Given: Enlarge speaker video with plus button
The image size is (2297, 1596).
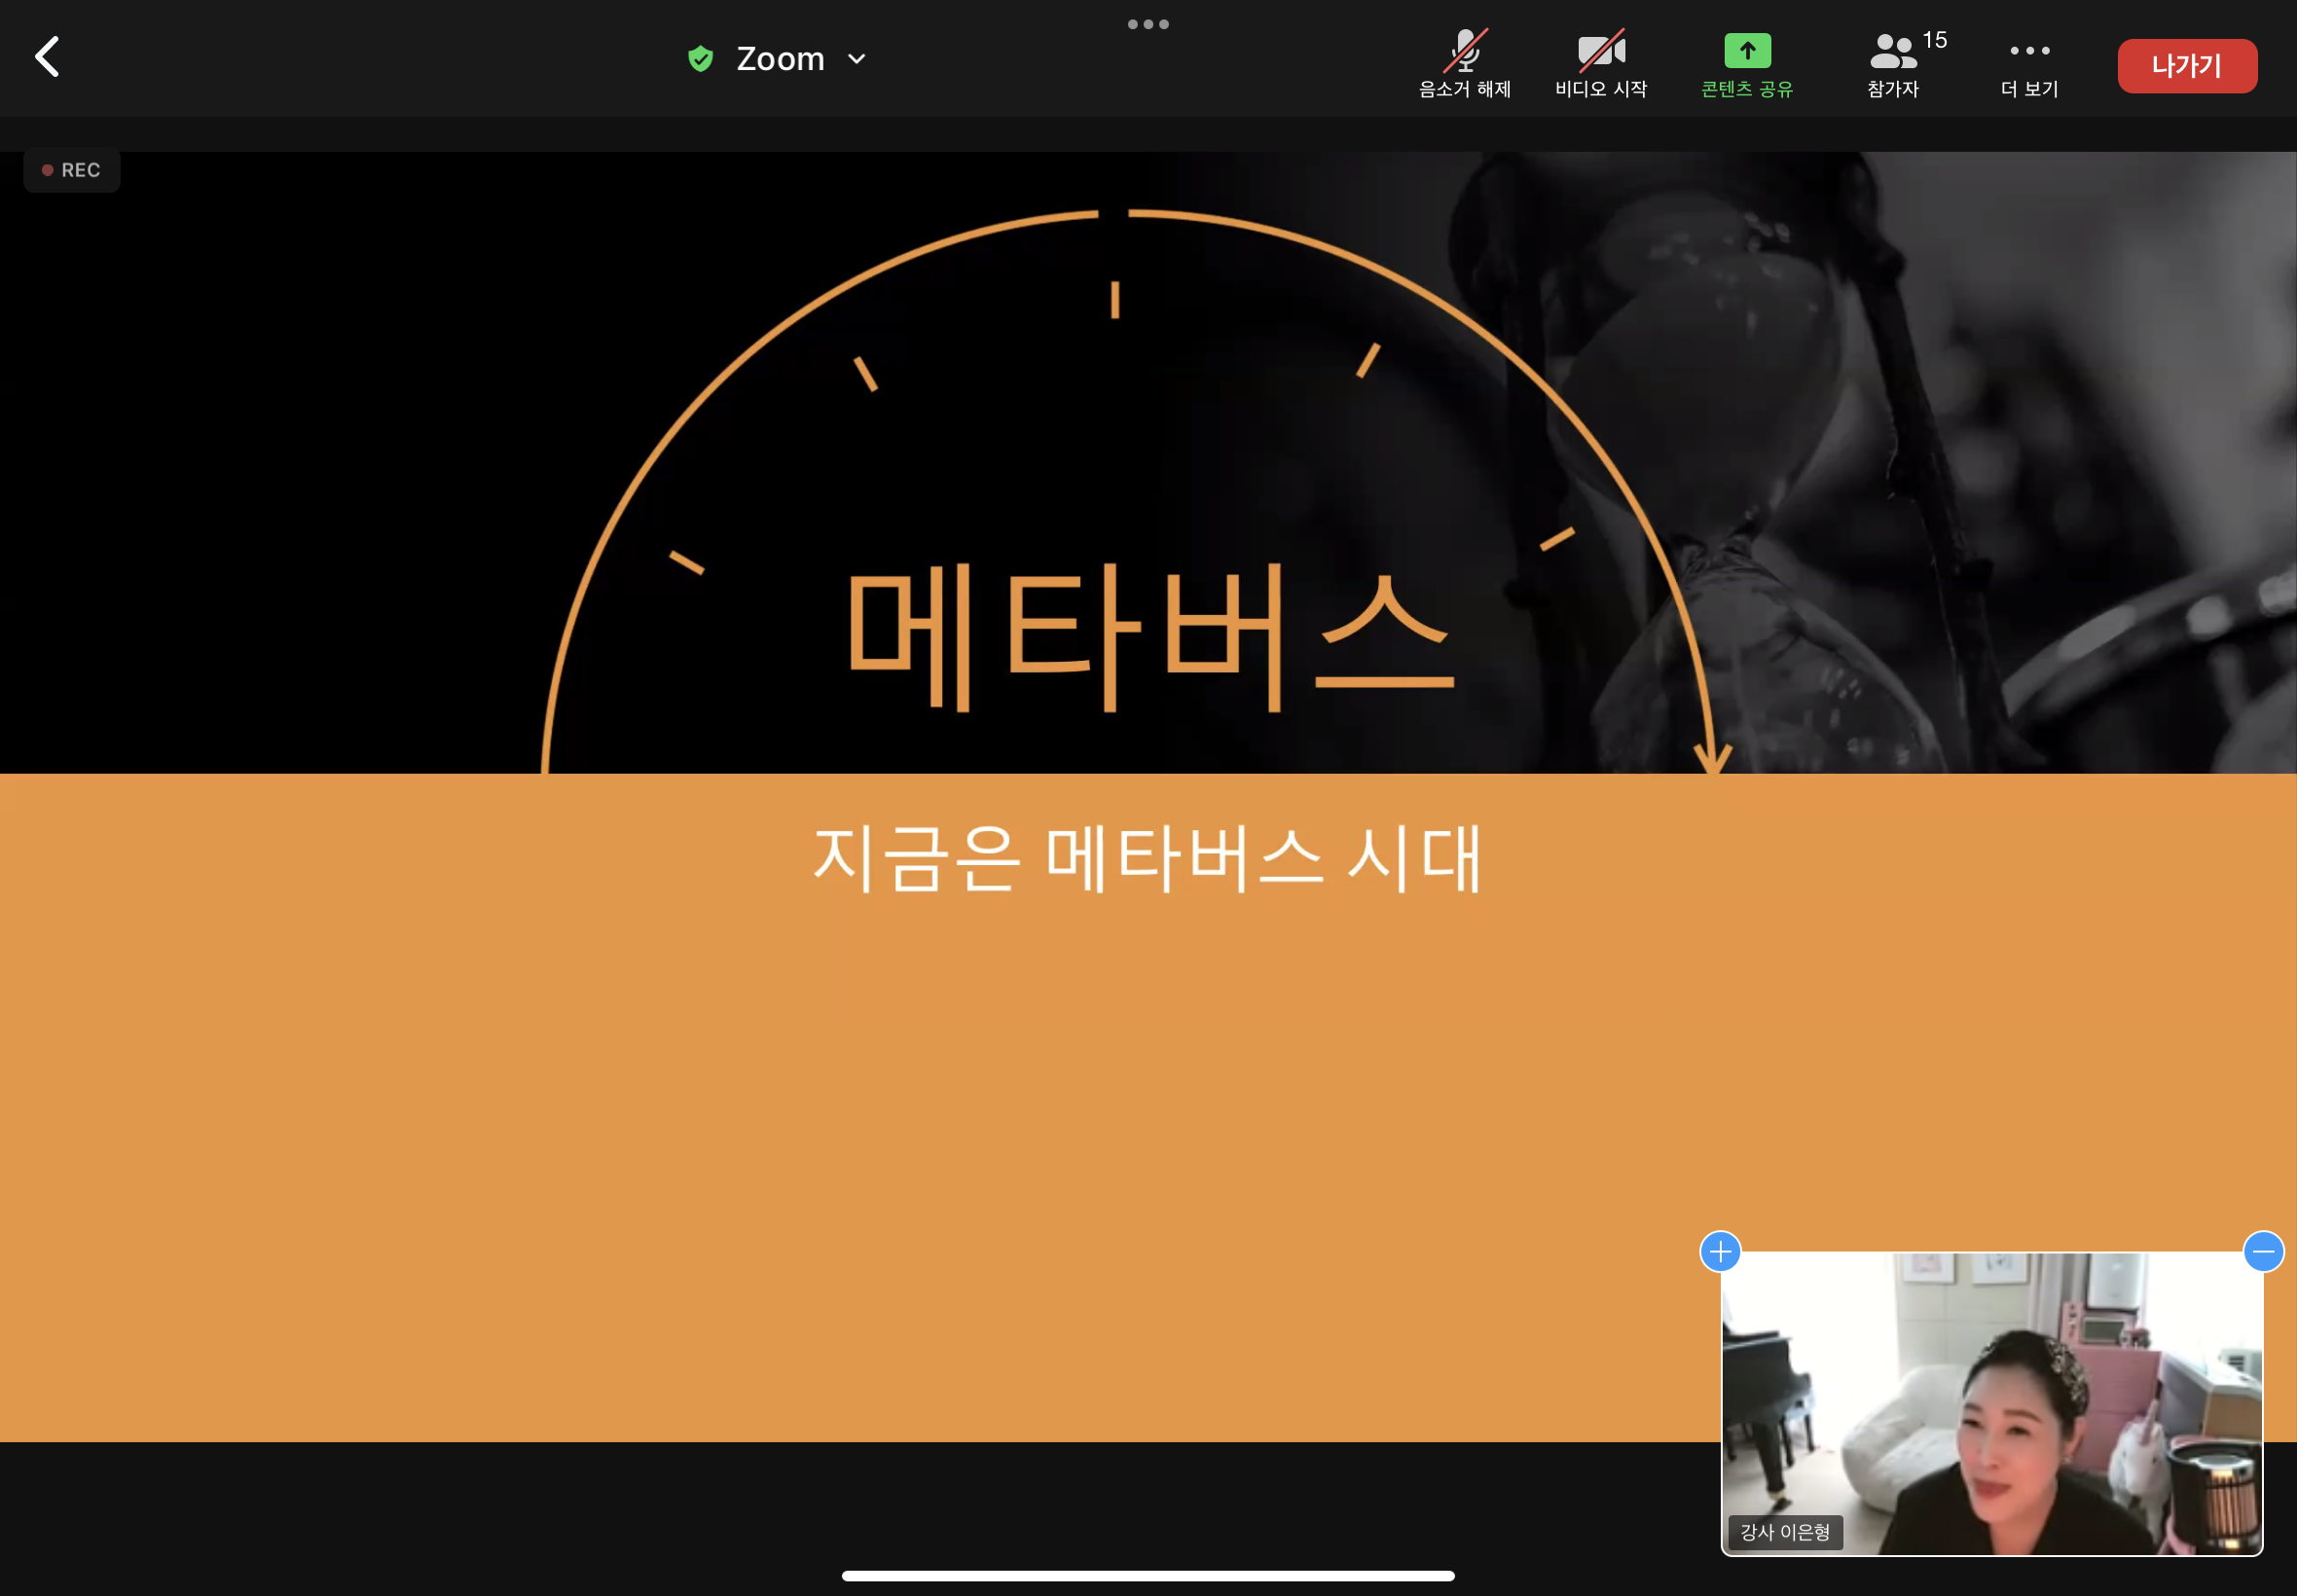Looking at the screenshot, I should click(x=1720, y=1251).
